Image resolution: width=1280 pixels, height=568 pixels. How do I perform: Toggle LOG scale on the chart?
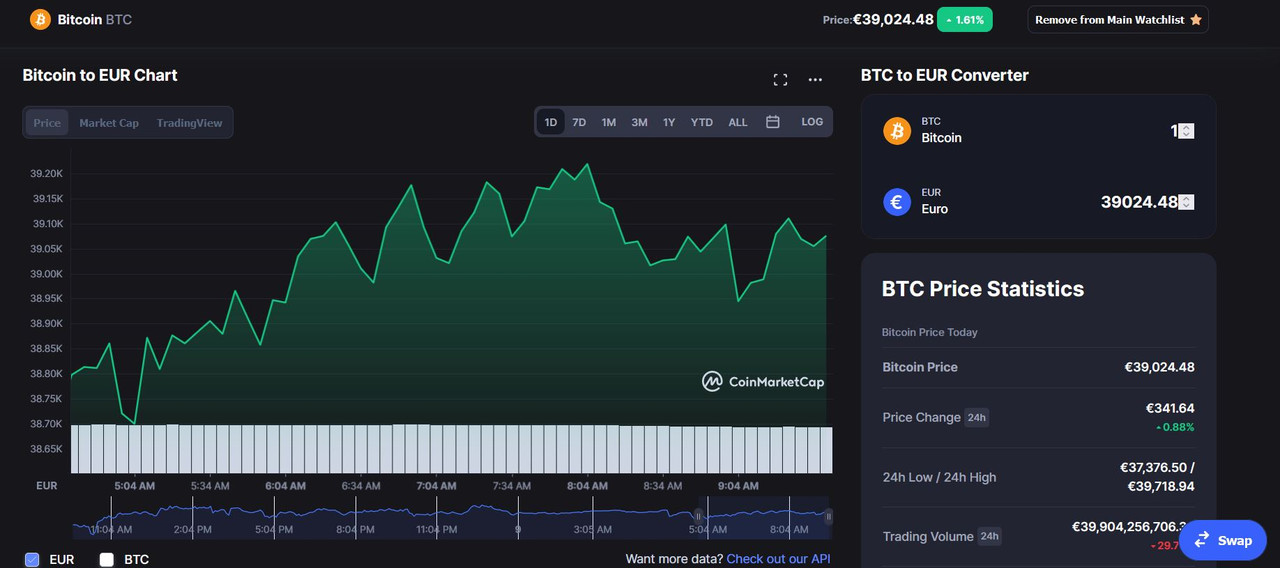(x=812, y=122)
